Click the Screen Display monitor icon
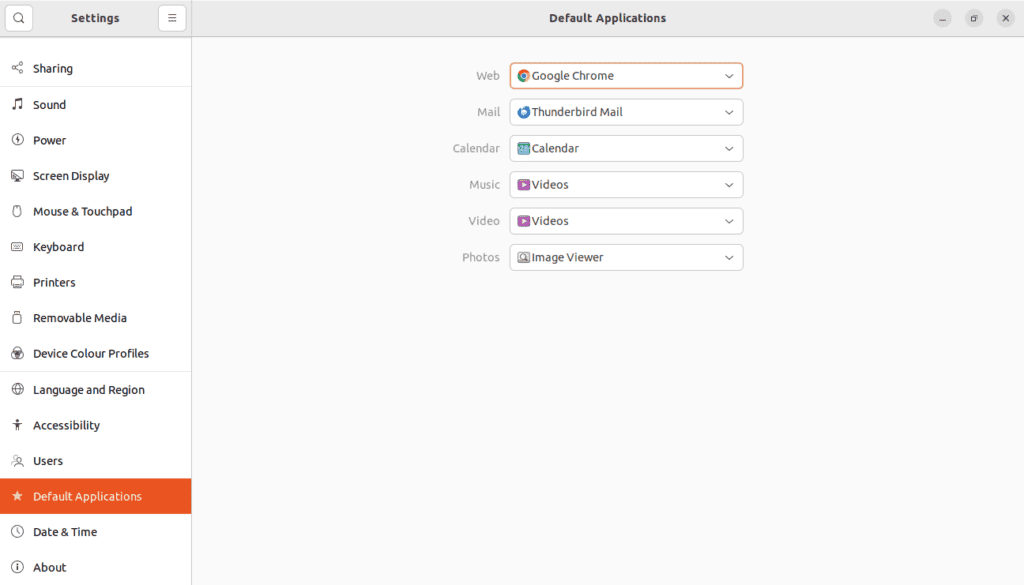Image resolution: width=1024 pixels, height=585 pixels. click(17, 176)
